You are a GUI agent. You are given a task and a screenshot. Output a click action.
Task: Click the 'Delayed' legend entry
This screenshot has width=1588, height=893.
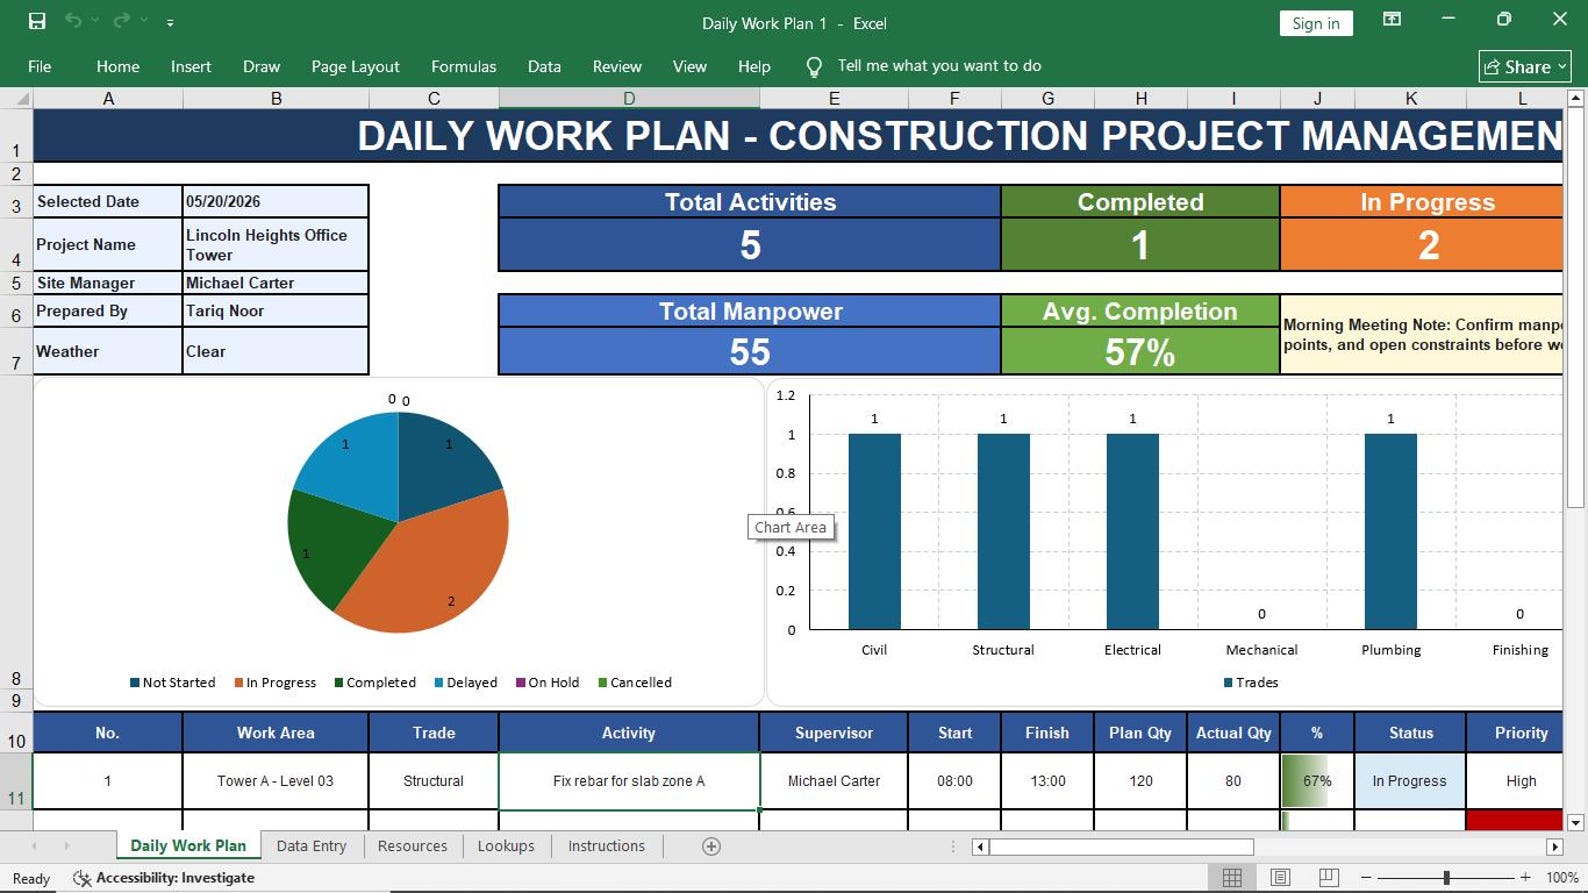(466, 683)
